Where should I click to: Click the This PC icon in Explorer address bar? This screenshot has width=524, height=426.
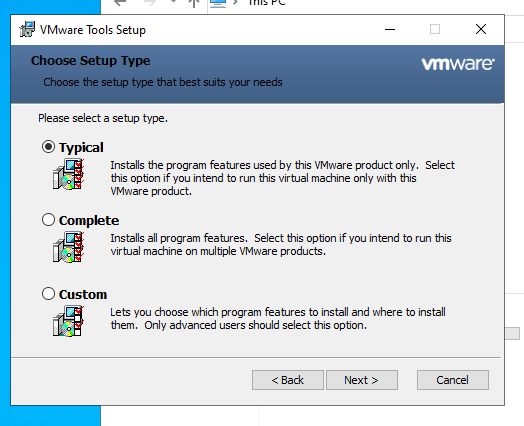point(218,3)
